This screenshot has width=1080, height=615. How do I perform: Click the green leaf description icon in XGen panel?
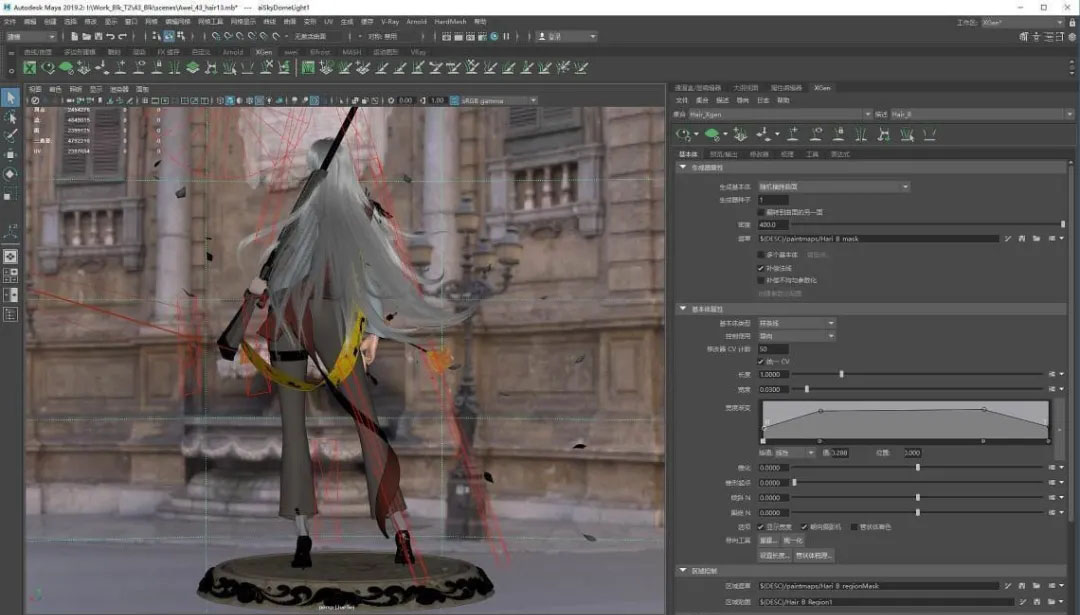(x=712, y=133)
